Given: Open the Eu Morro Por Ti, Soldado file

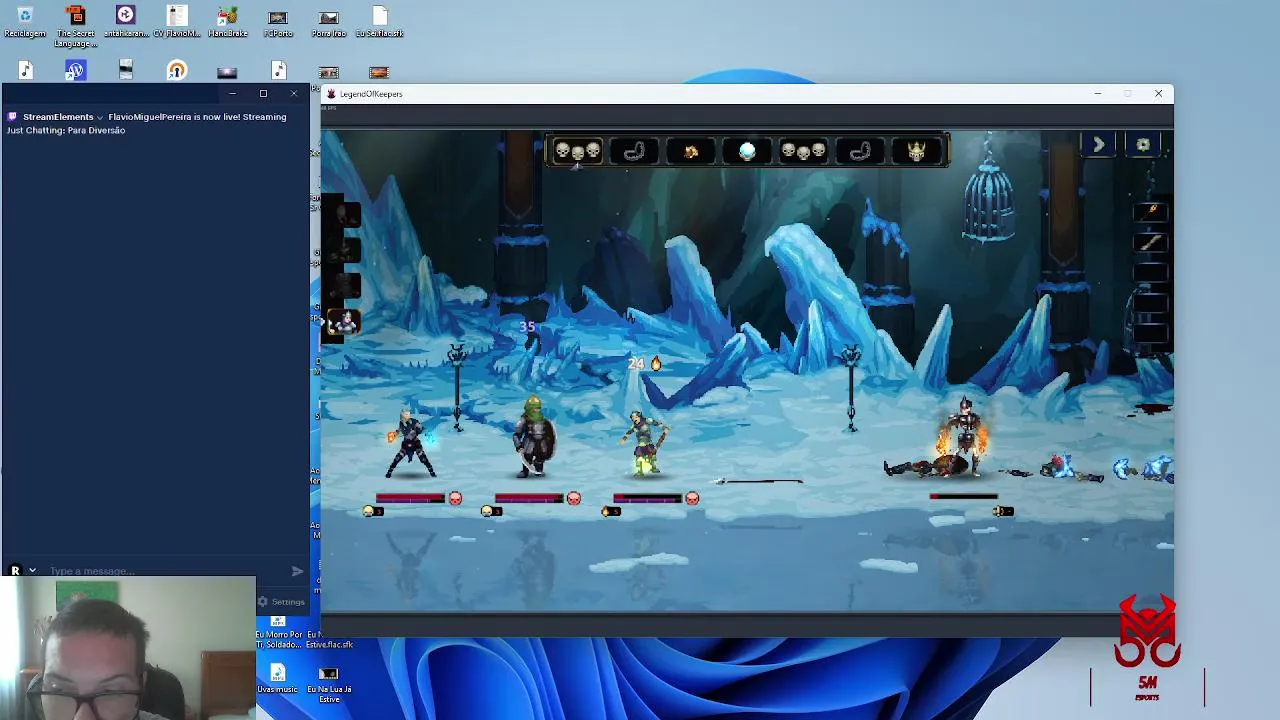Looking at the screenshot, I should coord(279,633).
